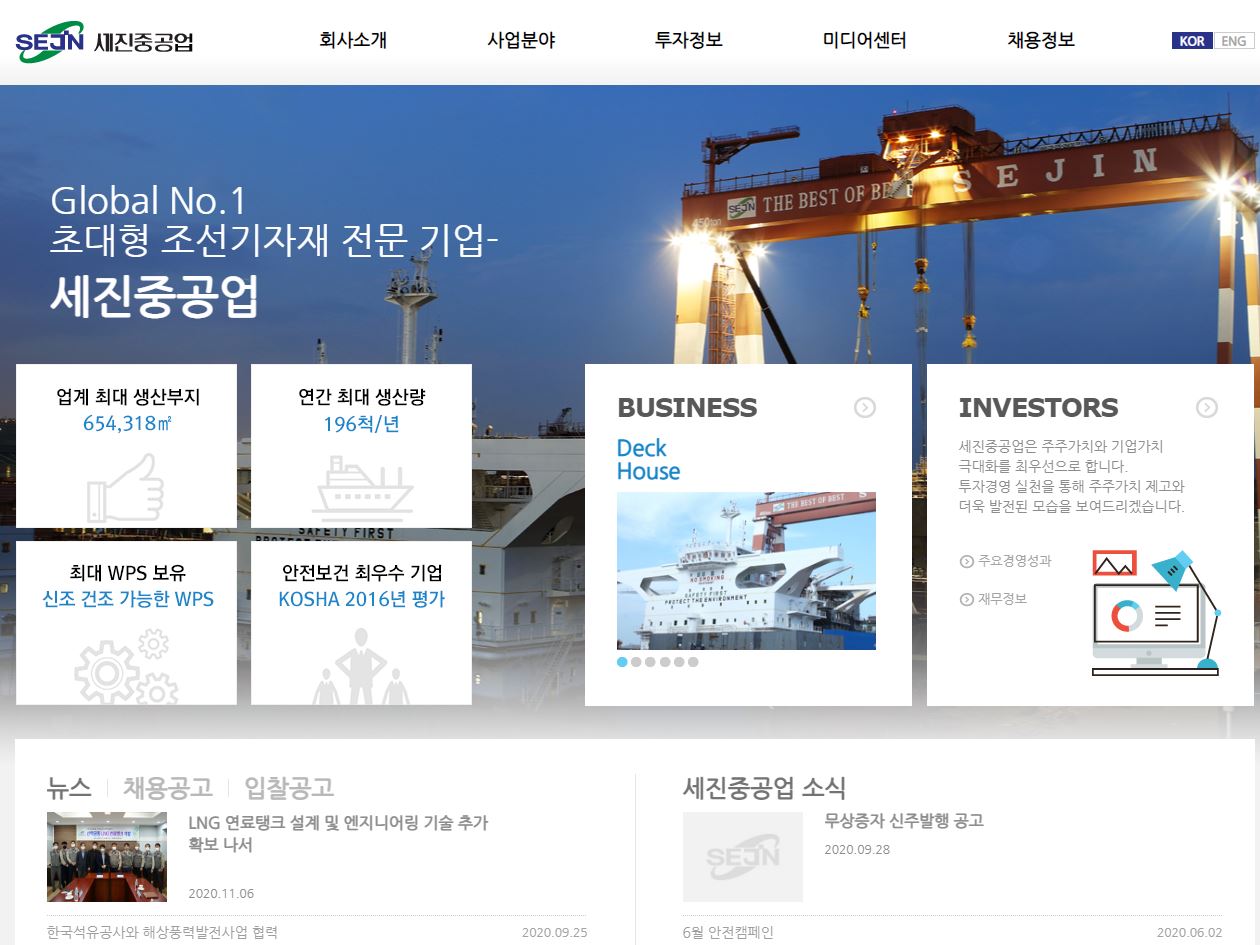The image size is (1260, 945).
Task: Open the 한국석유공사와 해상풍력발전사업 협력 article
Action: pyautogui.click(x=162, y=932)
